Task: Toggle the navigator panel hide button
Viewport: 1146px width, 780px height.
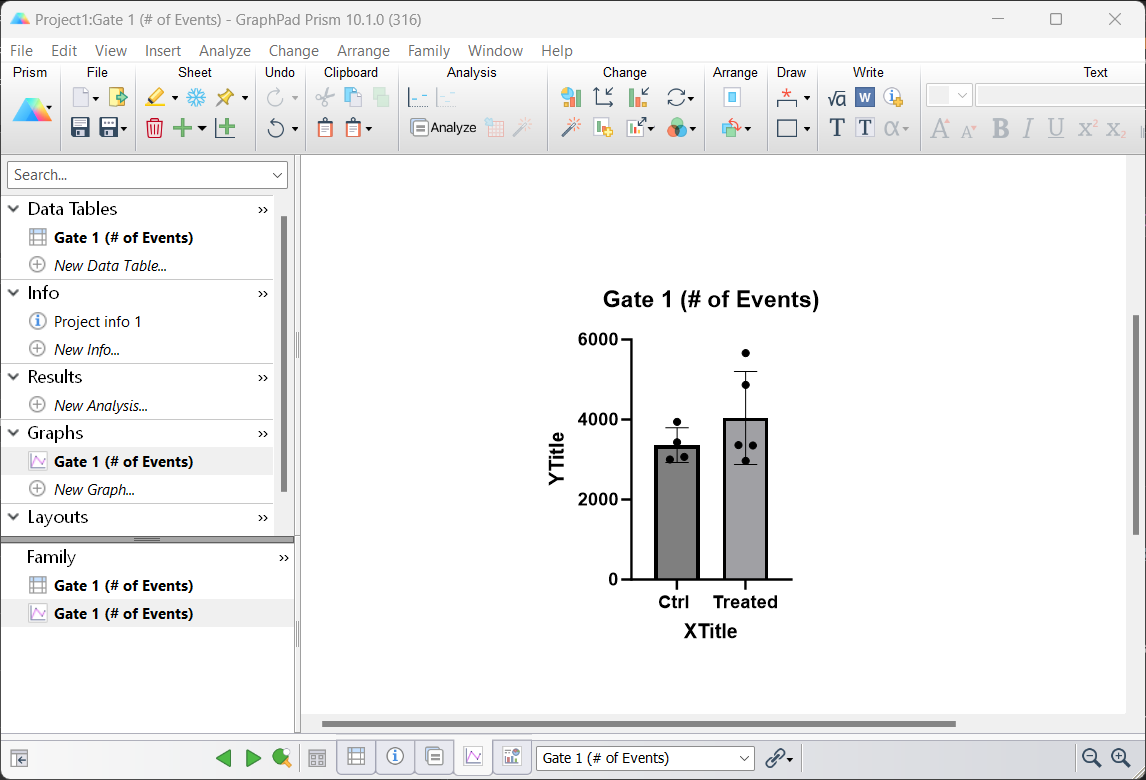Action: (x=18, y=758)
